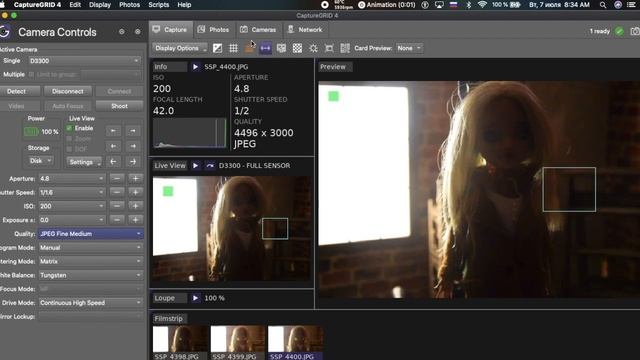This screenshot has width=640, height=360.
Task: Select the SSP_4399.JPG filmstrip thumbnail
Action: coord(238,342)
